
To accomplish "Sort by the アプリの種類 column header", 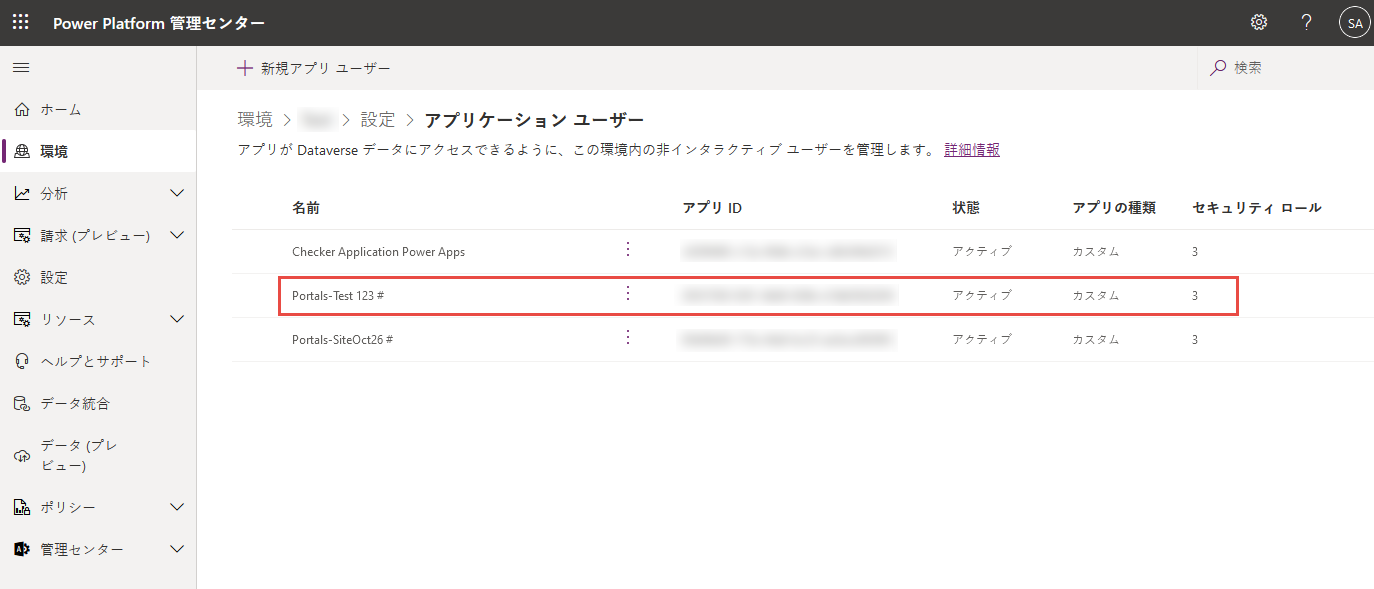I will tap(1114, 208).
